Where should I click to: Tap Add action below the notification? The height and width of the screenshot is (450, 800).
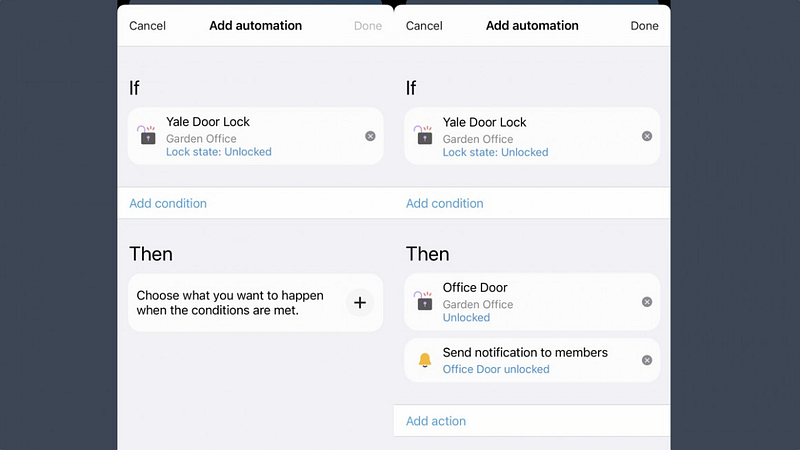tap(436, 421)
